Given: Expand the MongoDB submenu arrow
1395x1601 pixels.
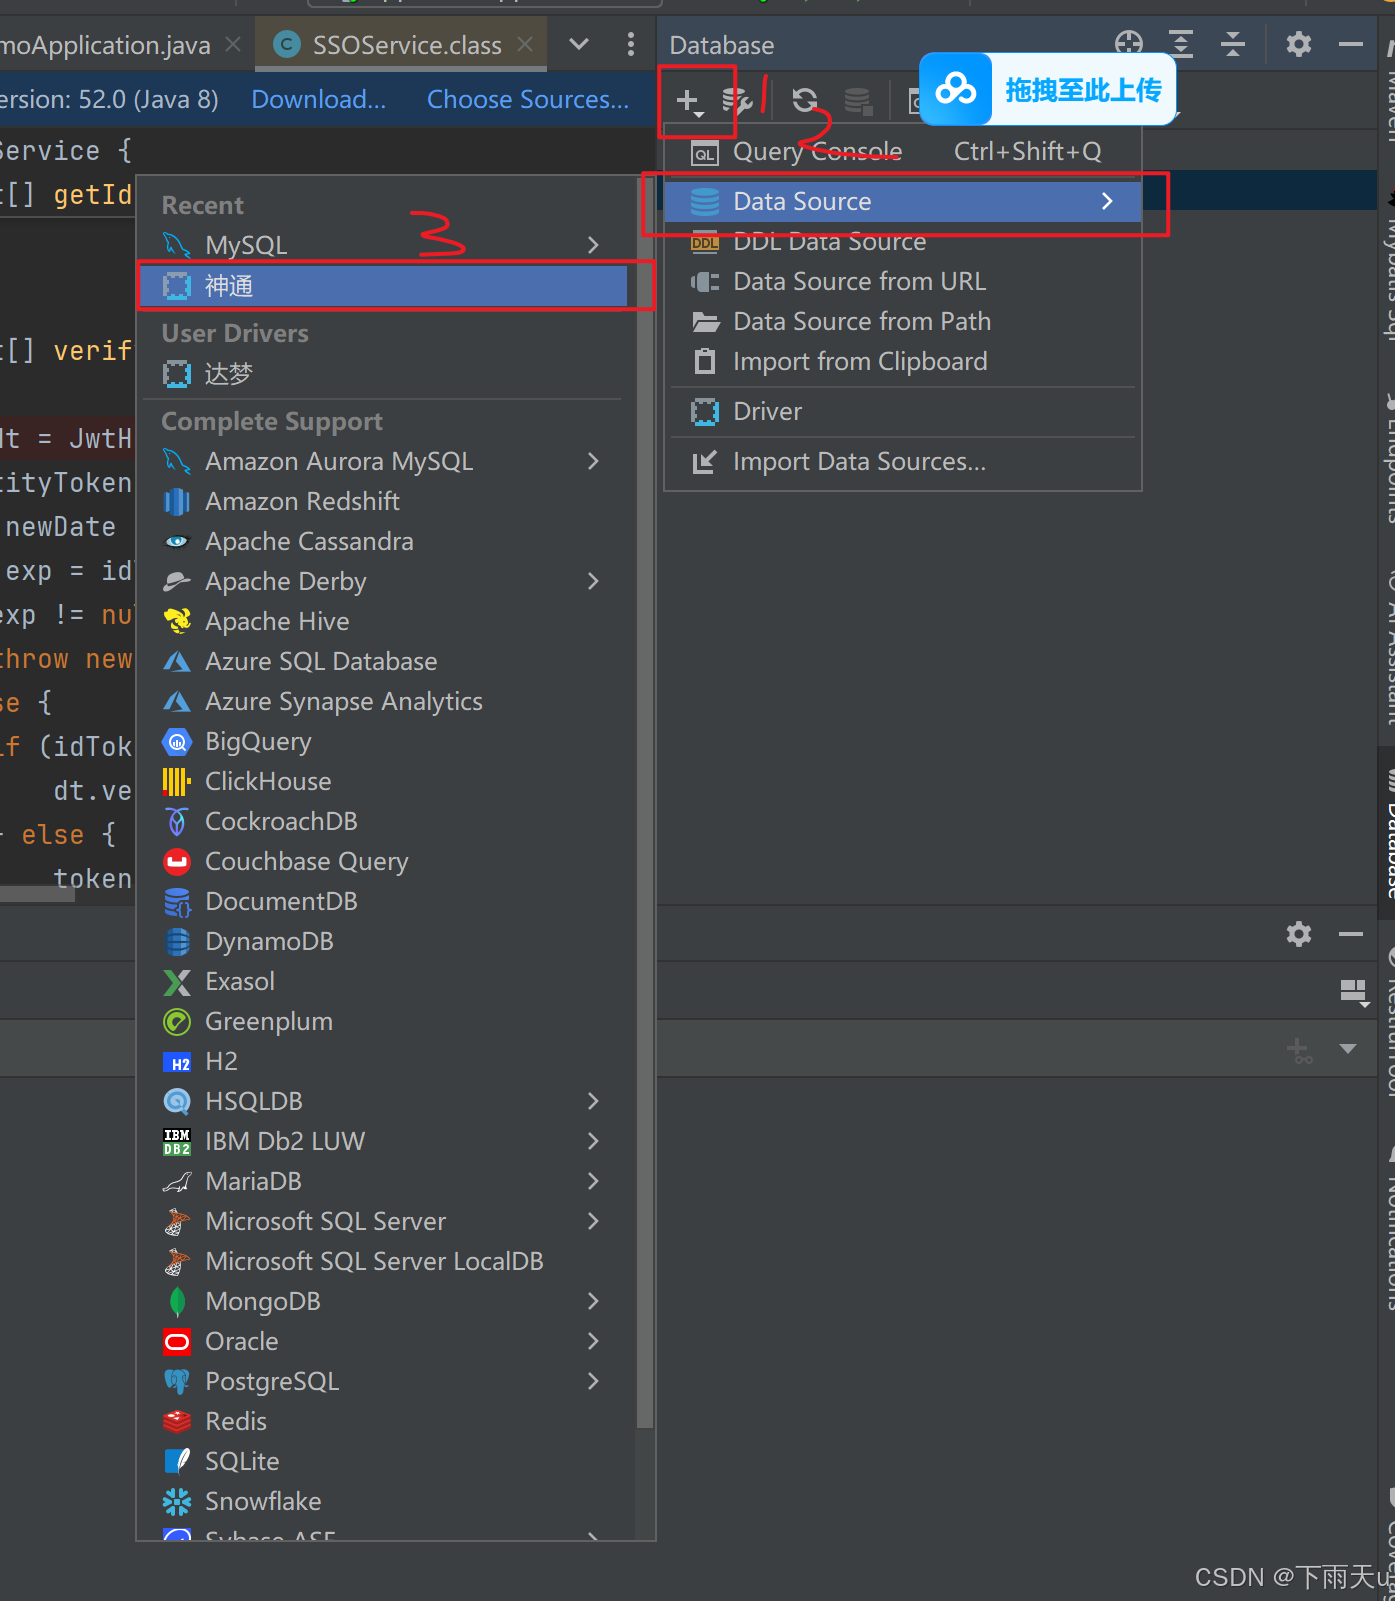Looking at the screenshot, I should coord(593,1301).
